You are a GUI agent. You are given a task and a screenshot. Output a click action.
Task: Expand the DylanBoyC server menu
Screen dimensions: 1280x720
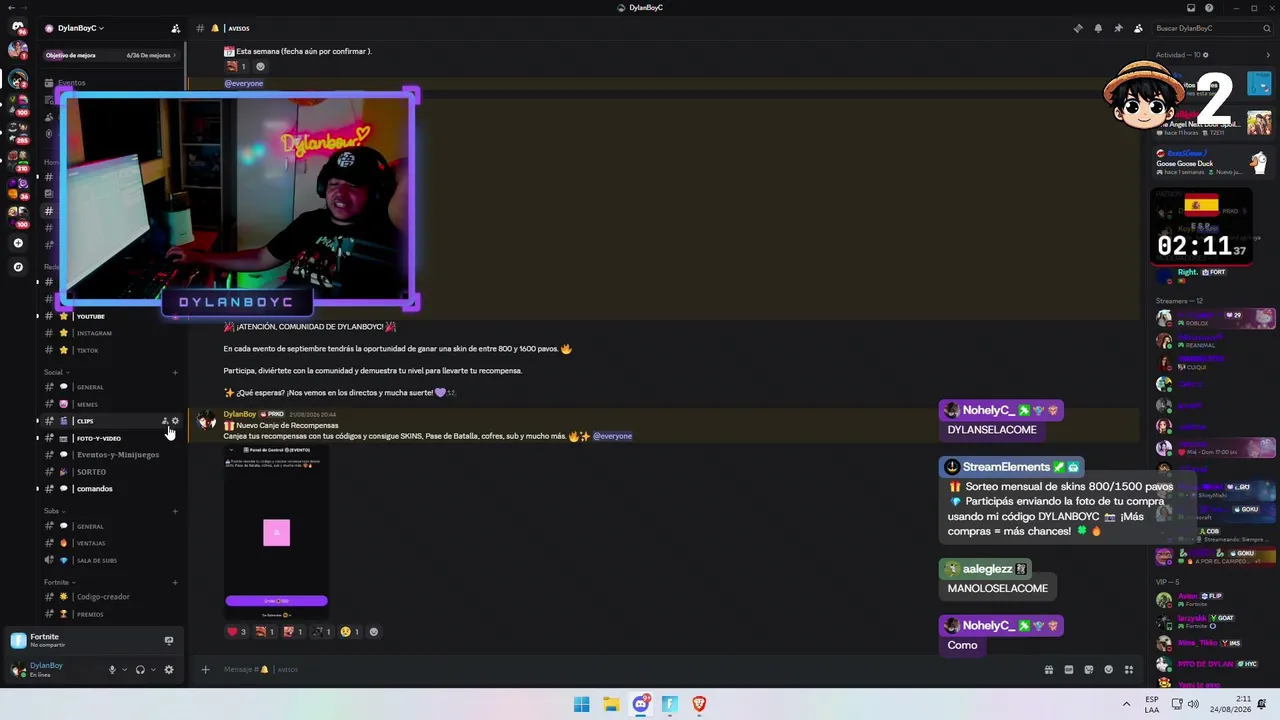[x=81, y=28]
